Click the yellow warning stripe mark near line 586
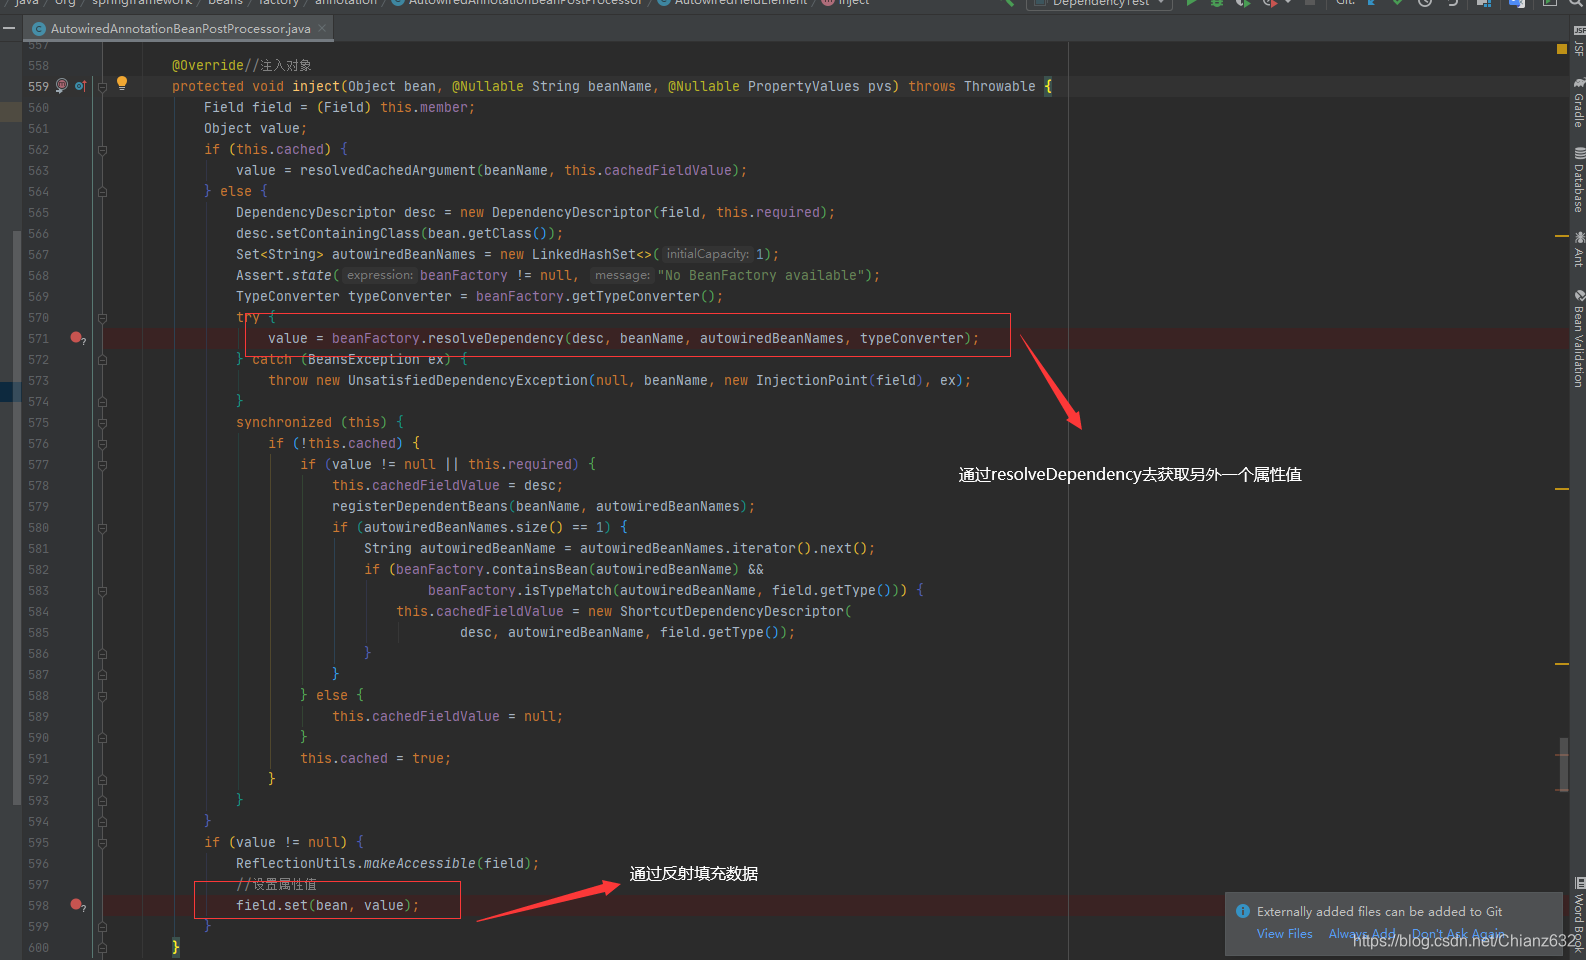1586x960 pixels. tap(1562, 664)
